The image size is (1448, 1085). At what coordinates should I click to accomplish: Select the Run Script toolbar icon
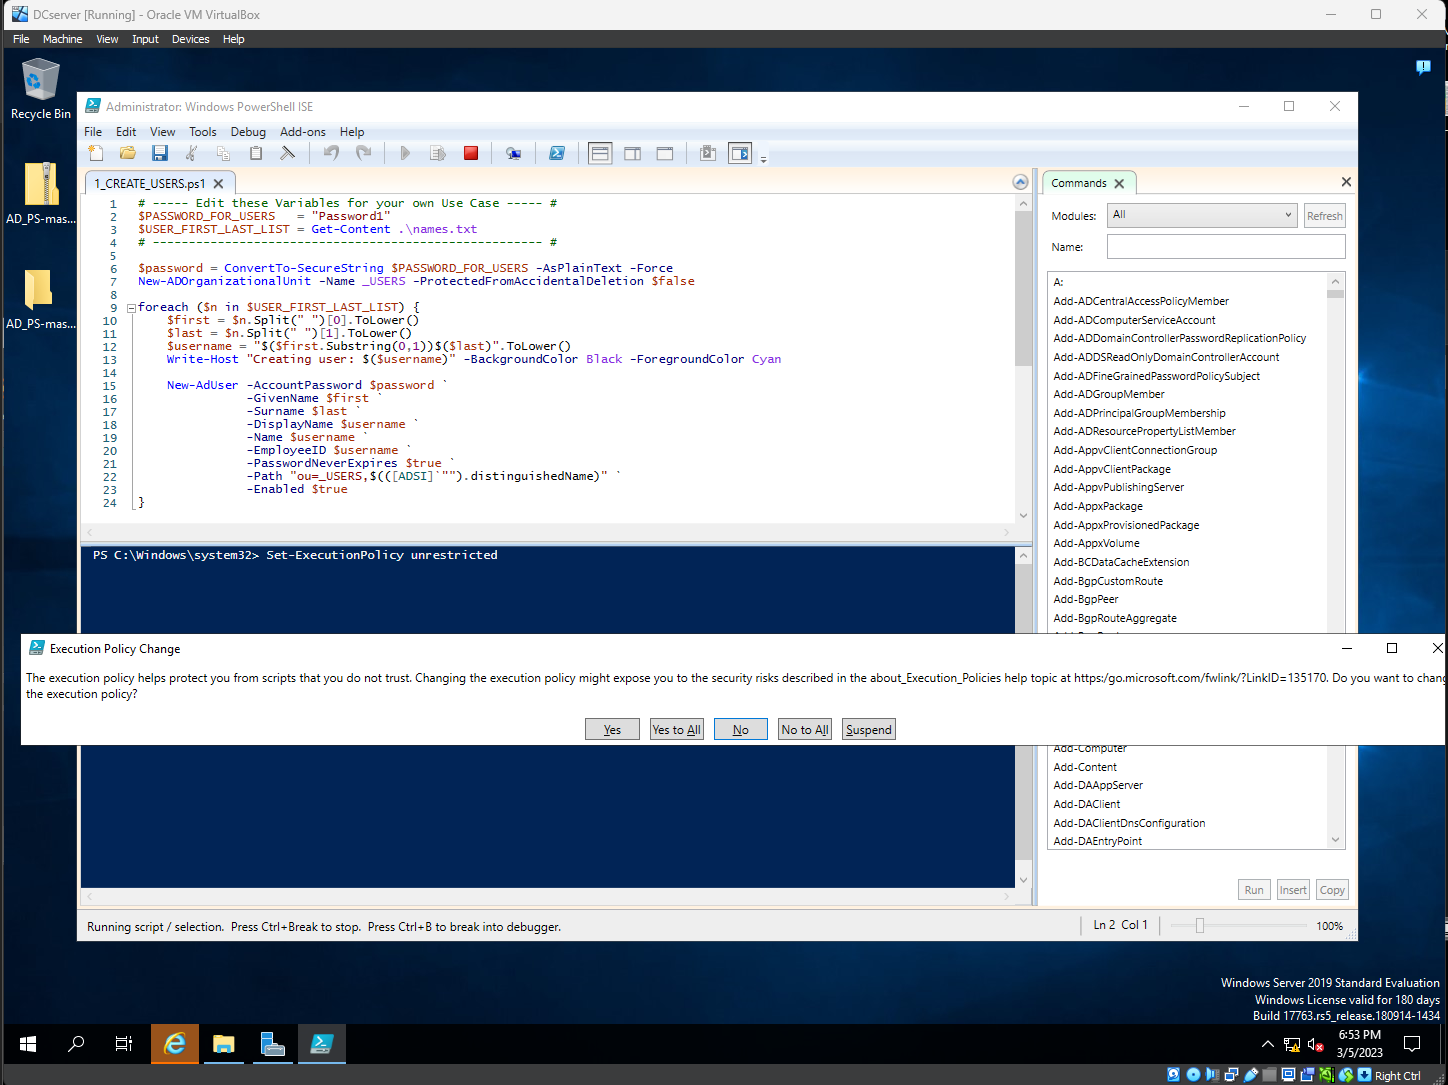pos(405,153)
